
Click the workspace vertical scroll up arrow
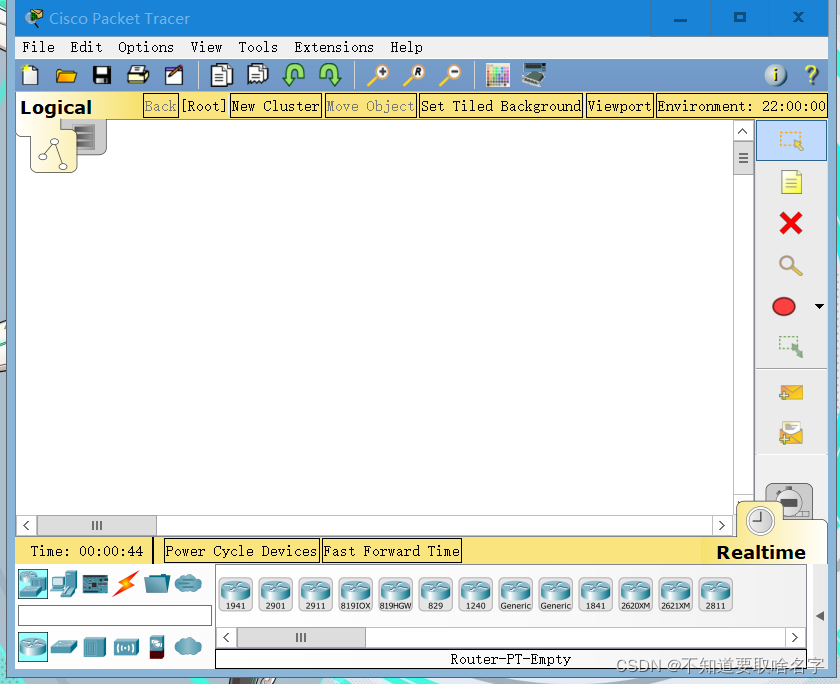(x=742, y=131)
